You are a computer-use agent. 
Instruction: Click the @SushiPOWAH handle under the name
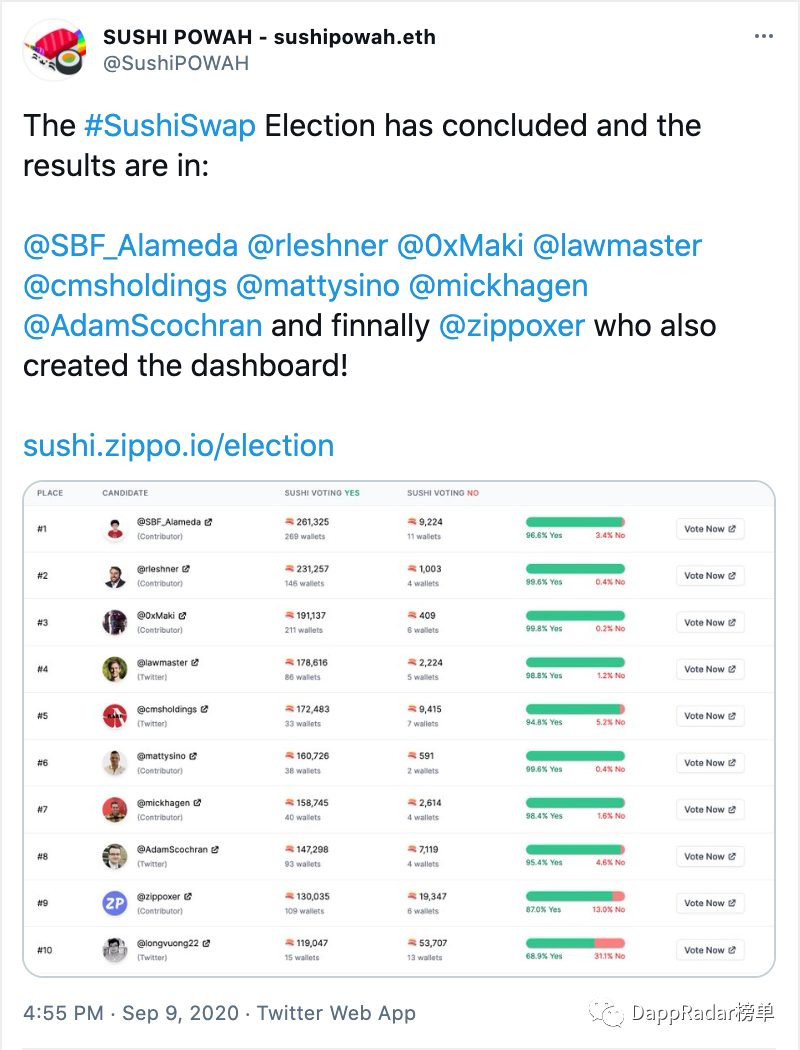176,64
